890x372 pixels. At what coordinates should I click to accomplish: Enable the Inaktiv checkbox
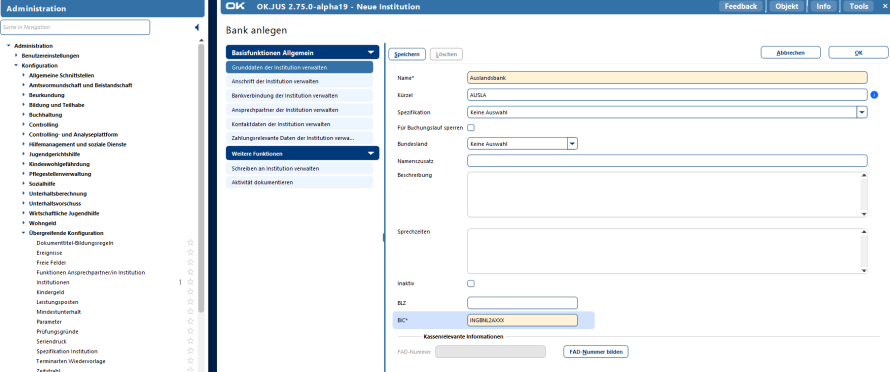pyautogui.click(x=471, y=283)
